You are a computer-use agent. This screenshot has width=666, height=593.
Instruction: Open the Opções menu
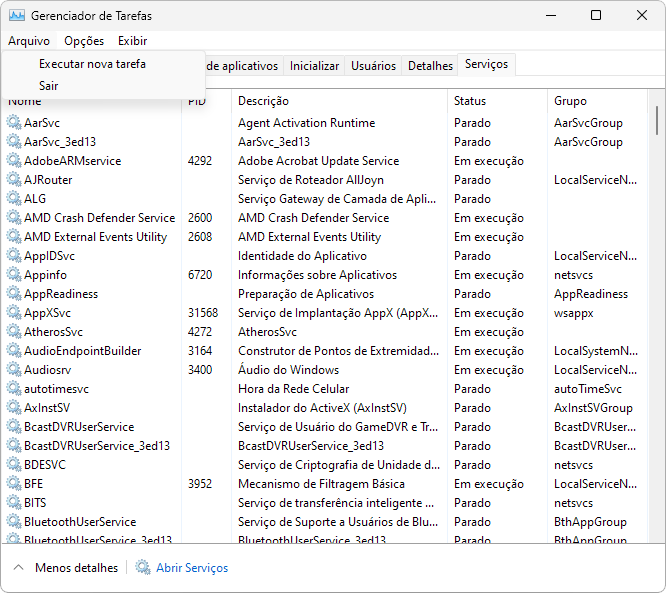(x=84, y=41)
